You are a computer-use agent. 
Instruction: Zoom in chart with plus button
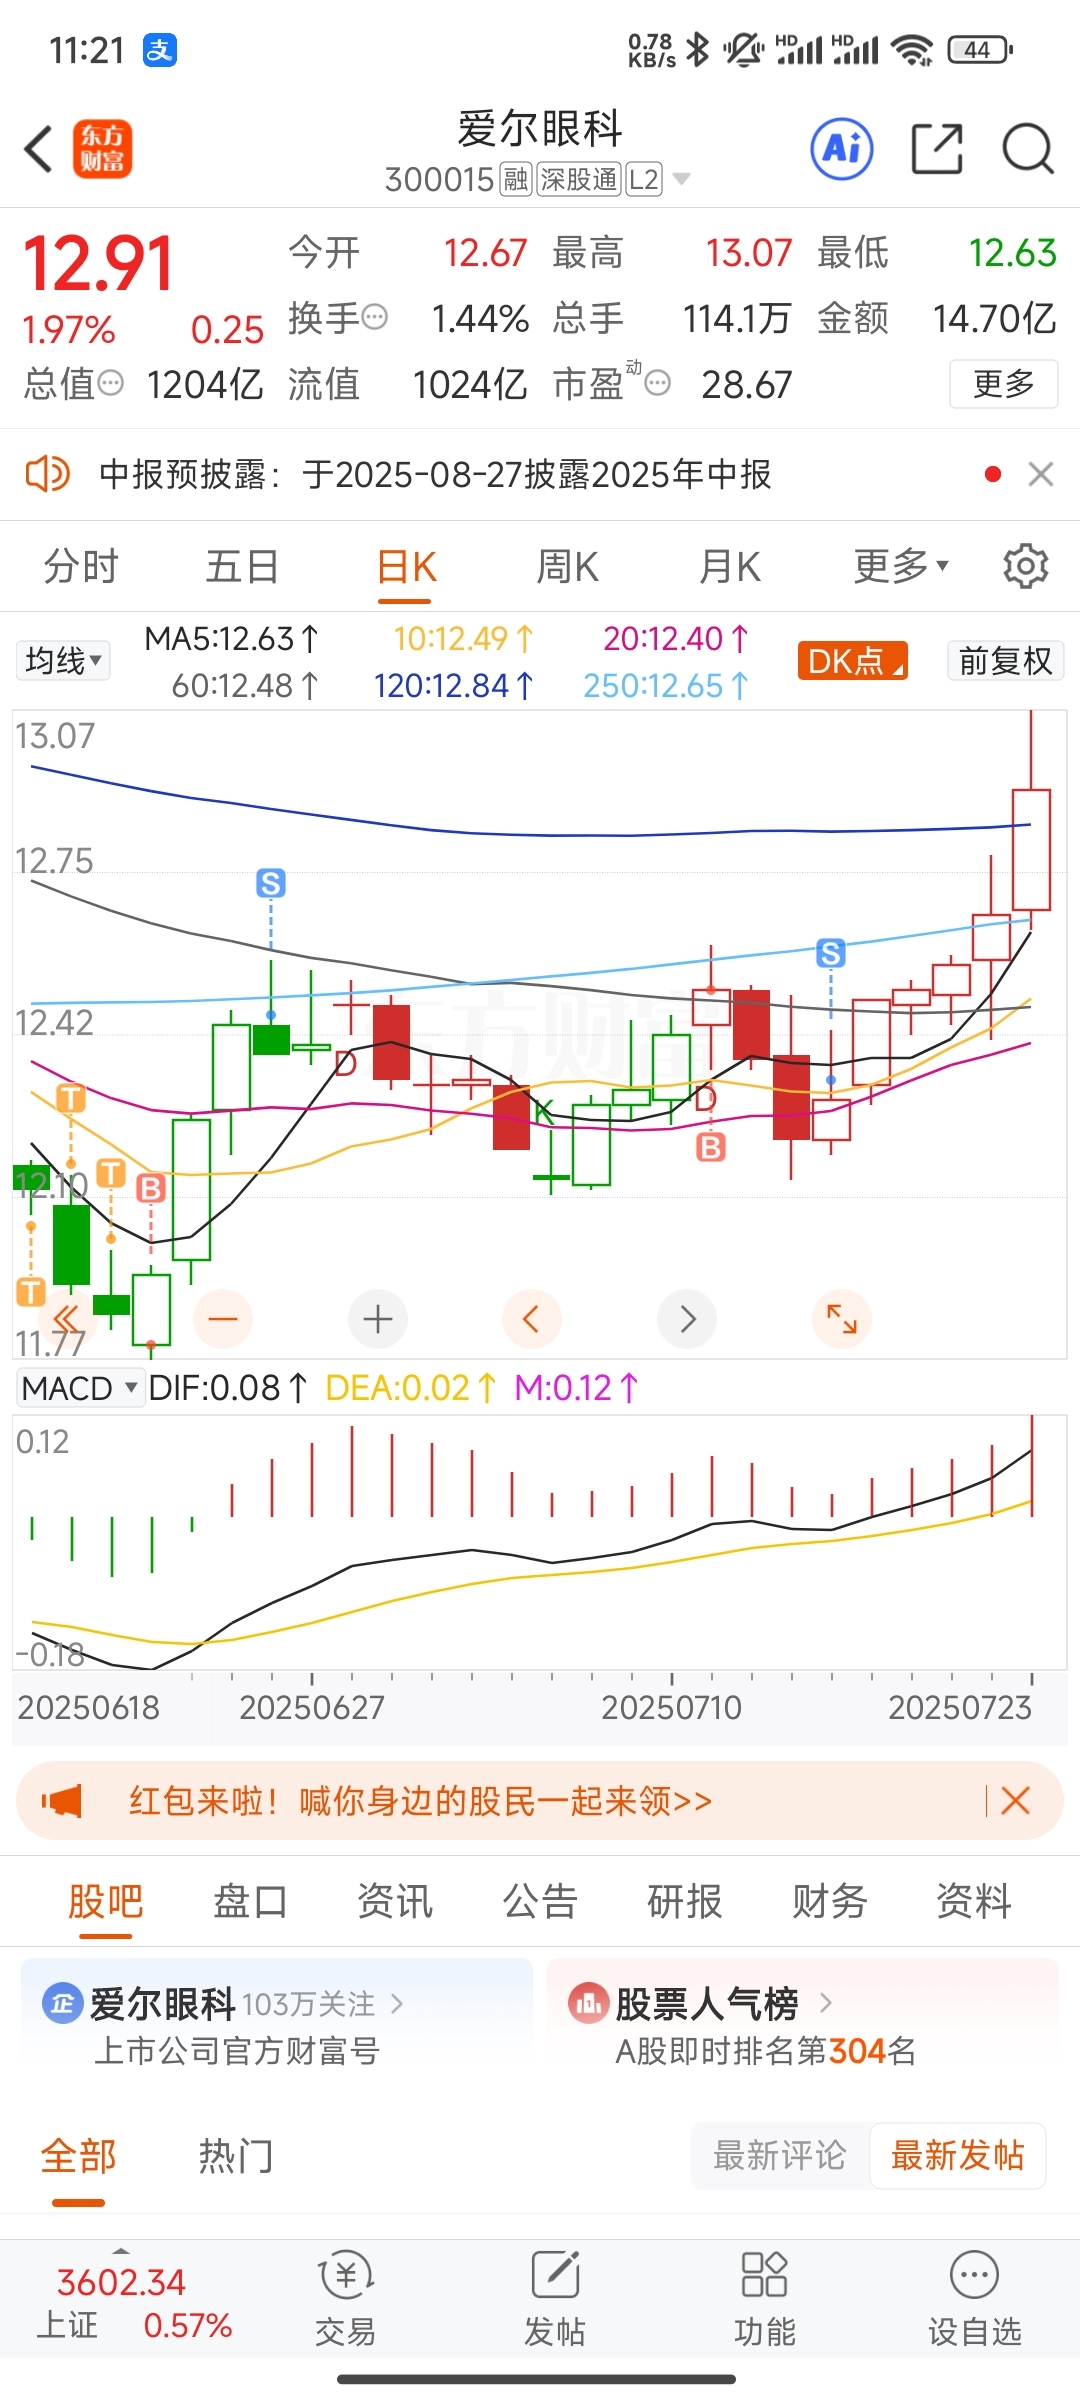pos(378,1319)
